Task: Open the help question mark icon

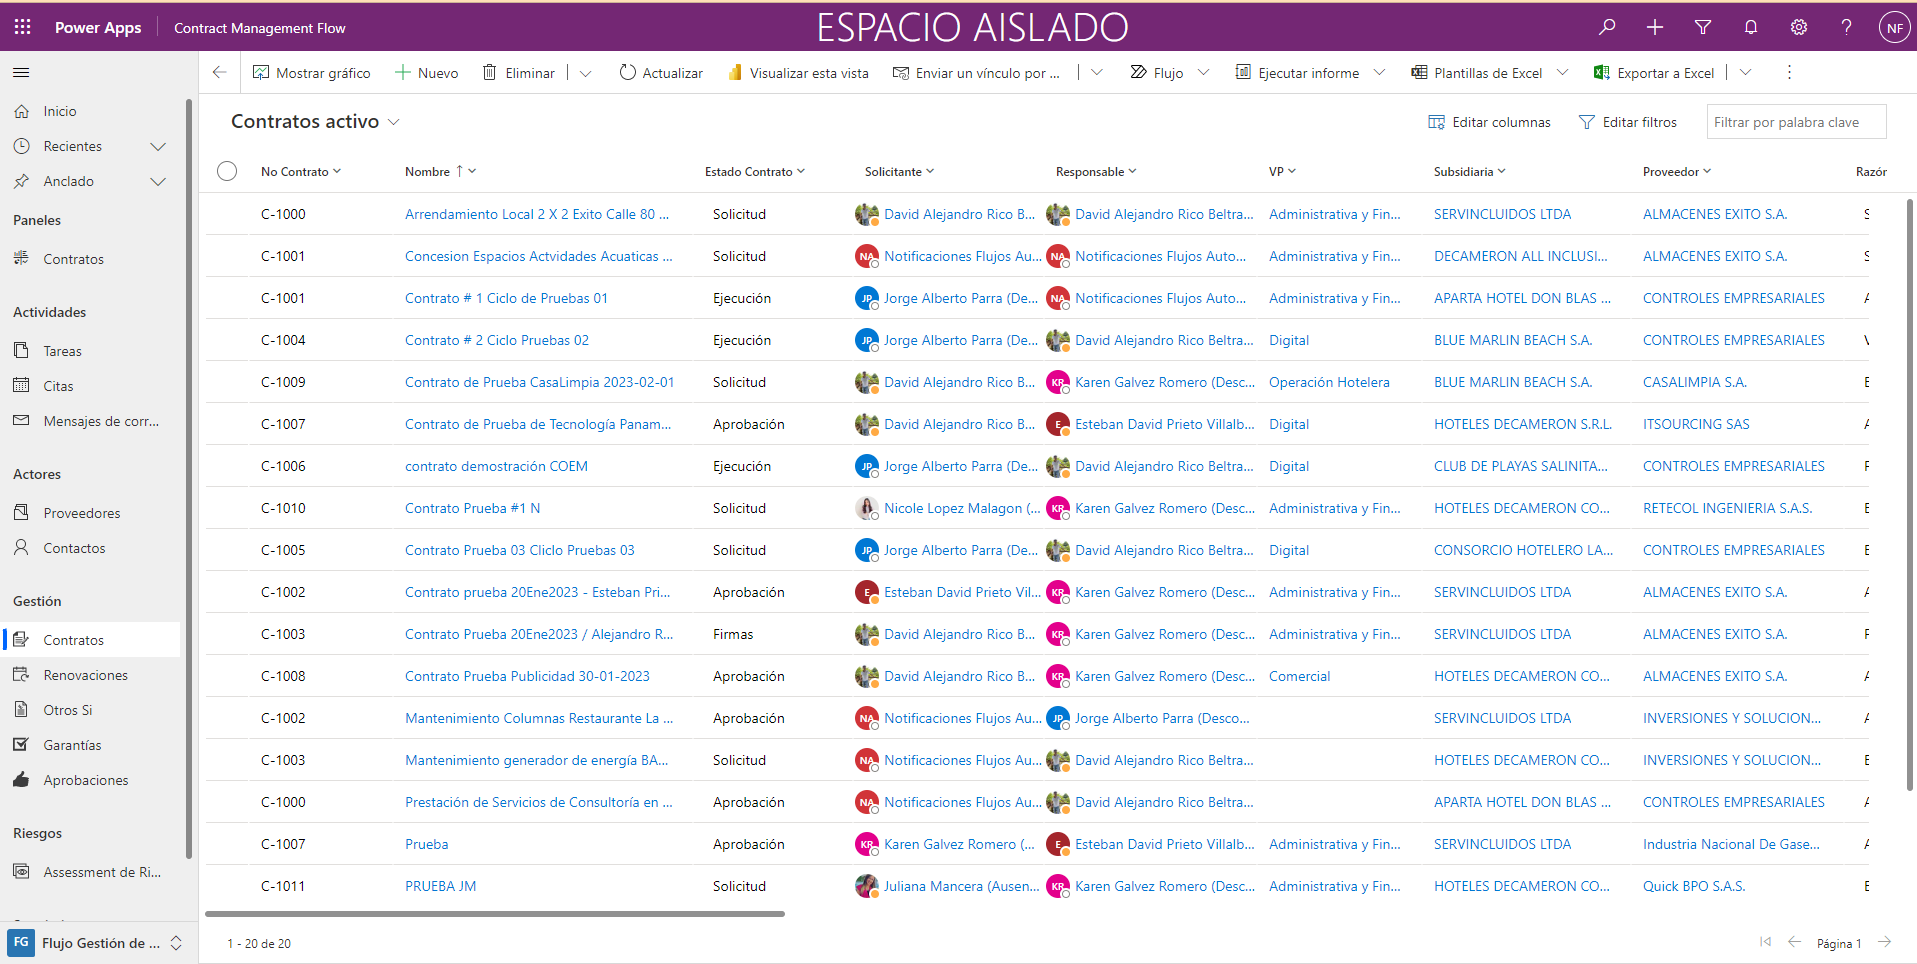Action: pos(1846,28)
